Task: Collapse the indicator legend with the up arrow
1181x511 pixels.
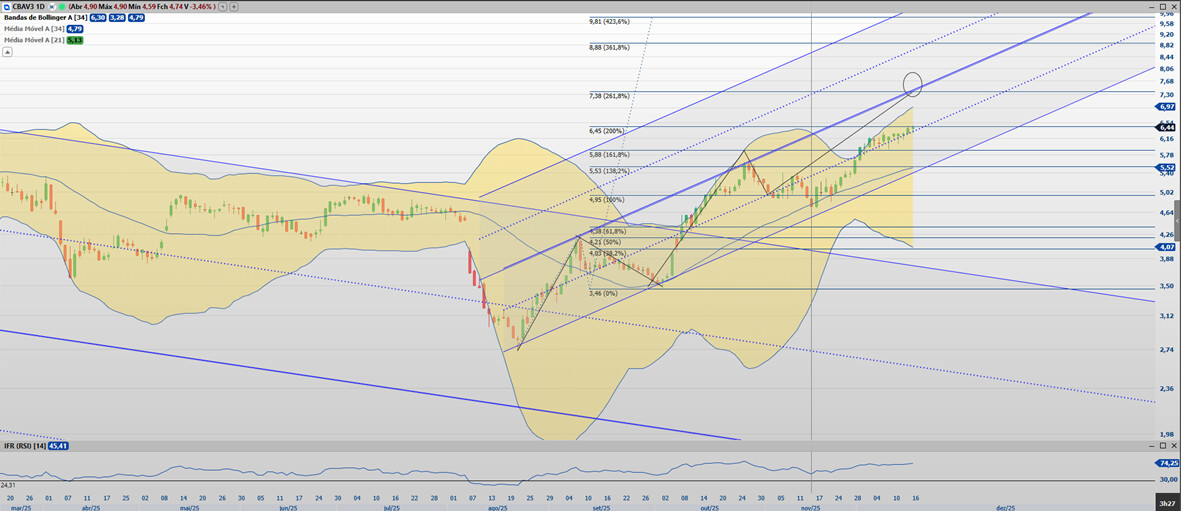Action: 8,52
